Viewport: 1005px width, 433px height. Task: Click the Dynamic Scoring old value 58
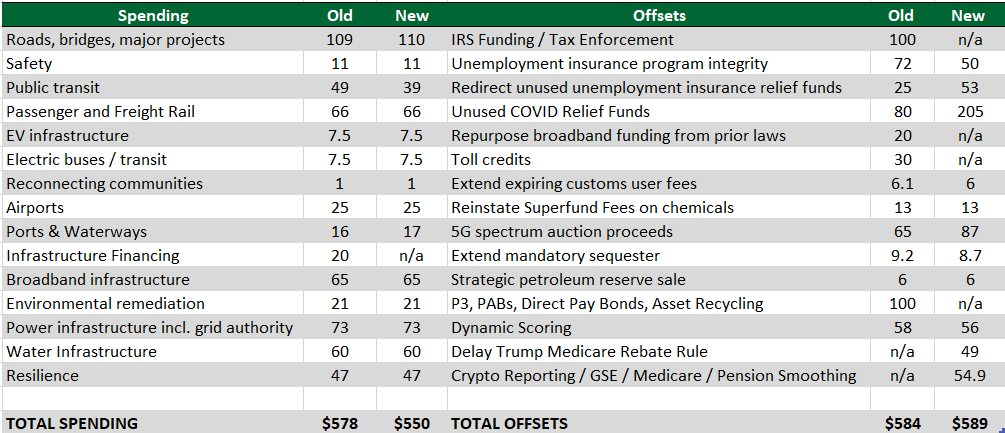tap(902, 327)
